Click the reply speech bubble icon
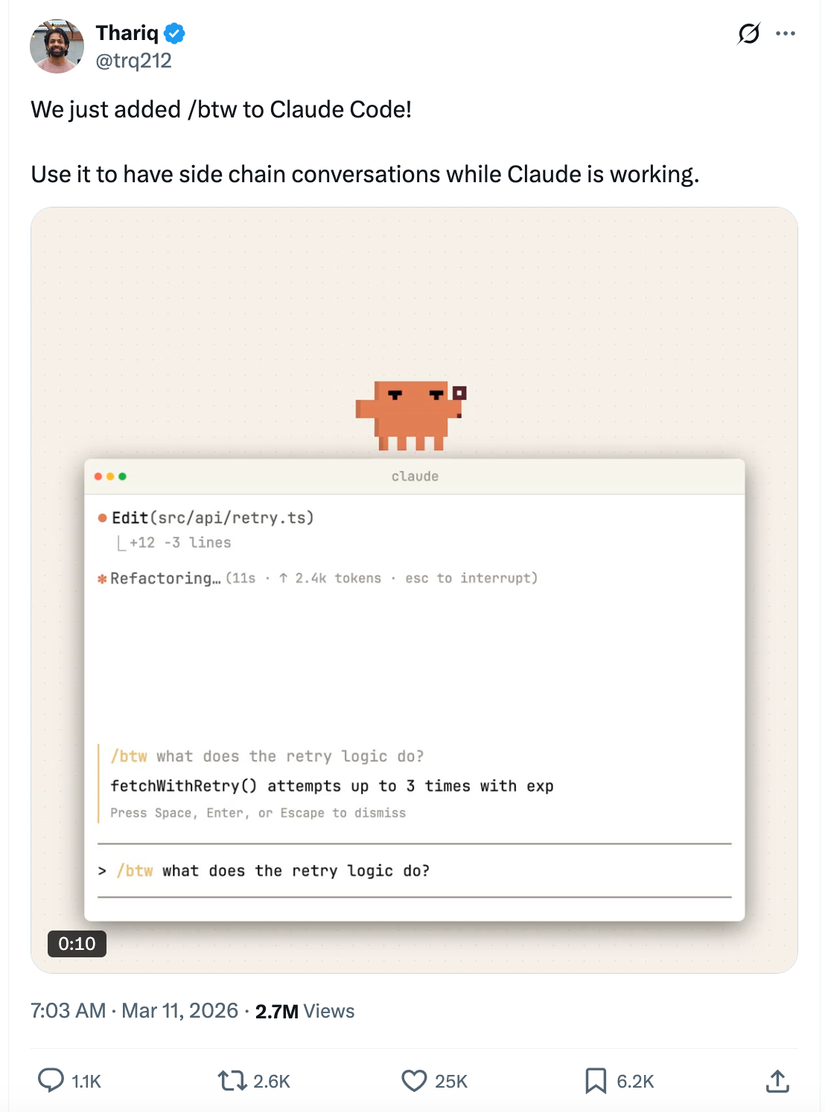 (51, 1080)
